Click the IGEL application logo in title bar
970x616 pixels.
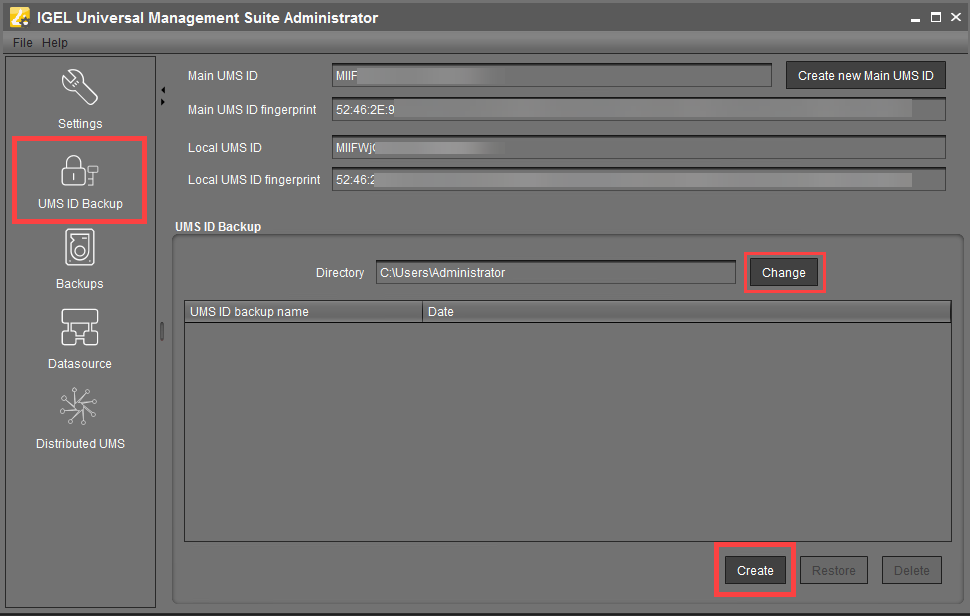(x=19, y=17)
